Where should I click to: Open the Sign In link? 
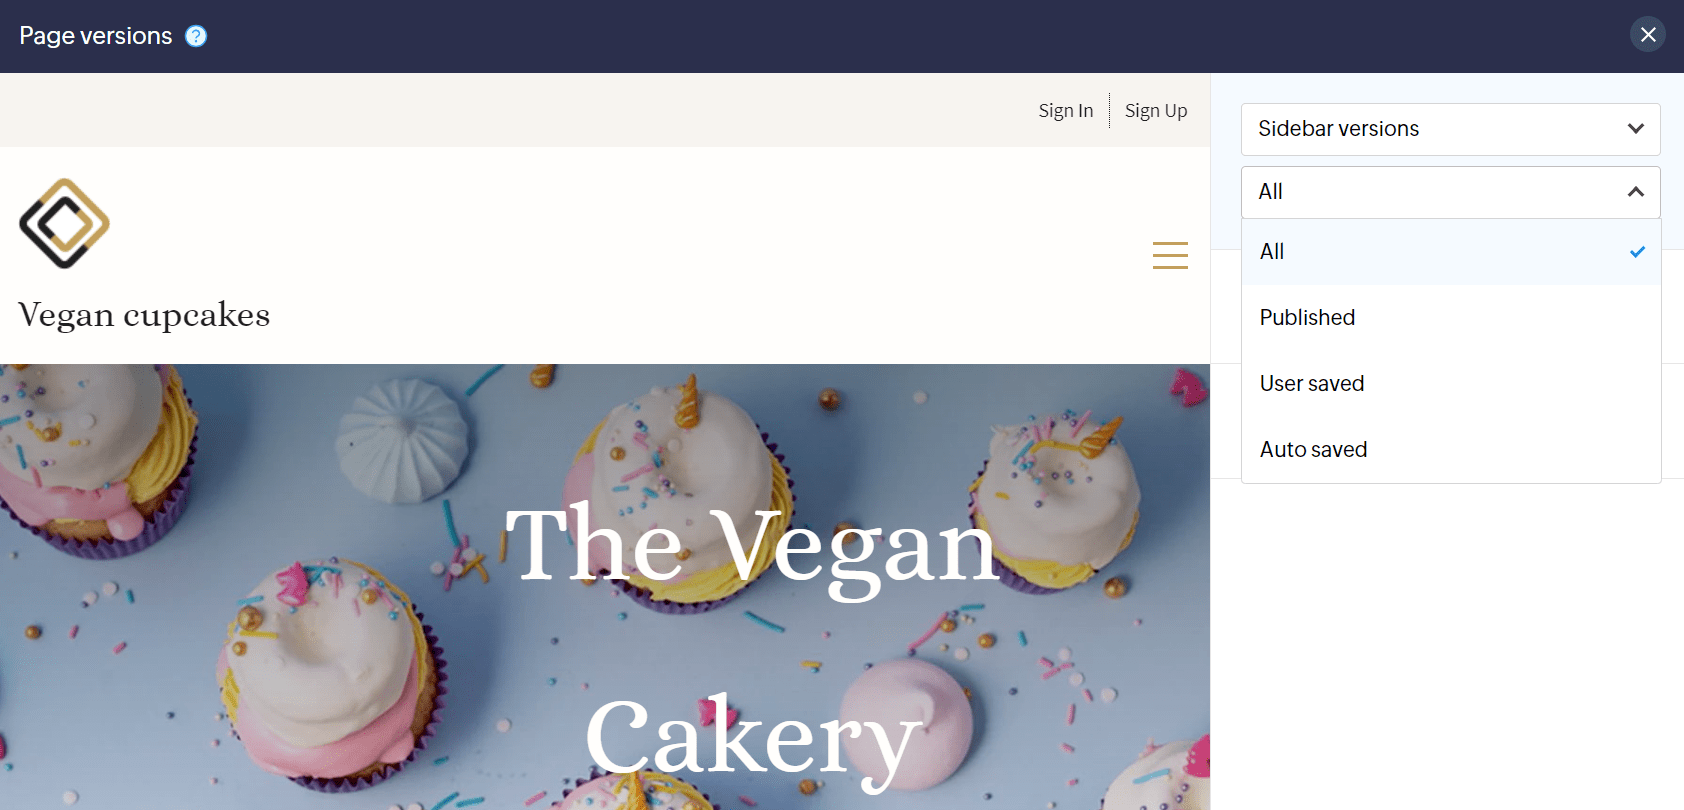pyautogui.click(x=1065, y=111)
